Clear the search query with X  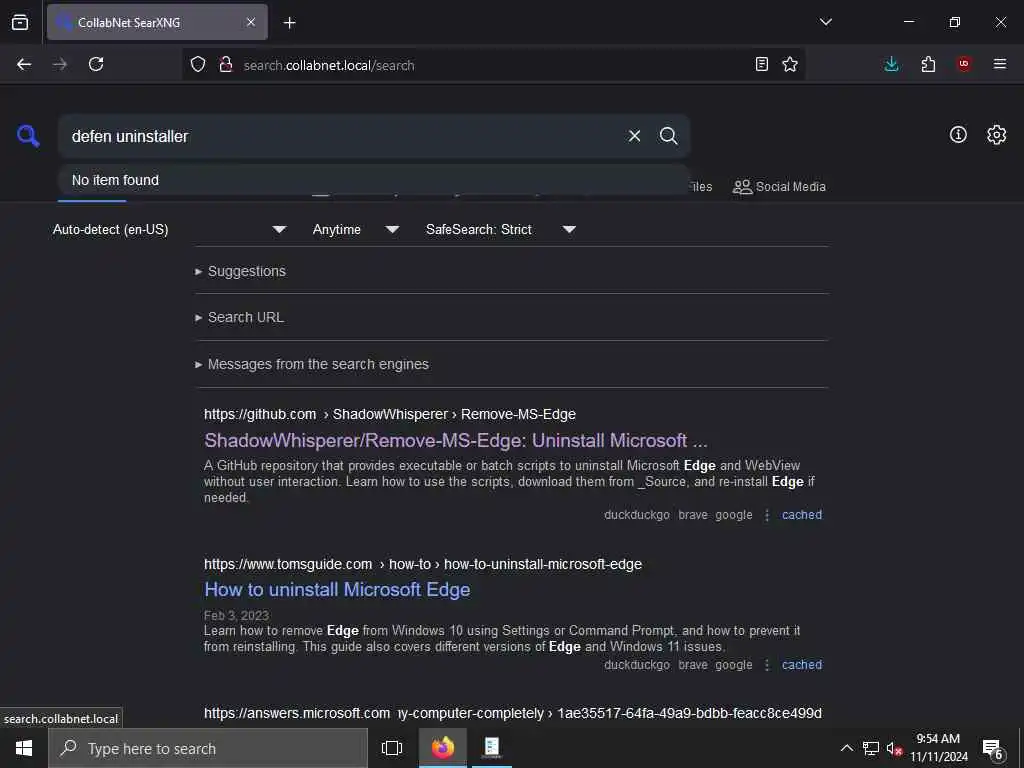[x=634, y=136]
